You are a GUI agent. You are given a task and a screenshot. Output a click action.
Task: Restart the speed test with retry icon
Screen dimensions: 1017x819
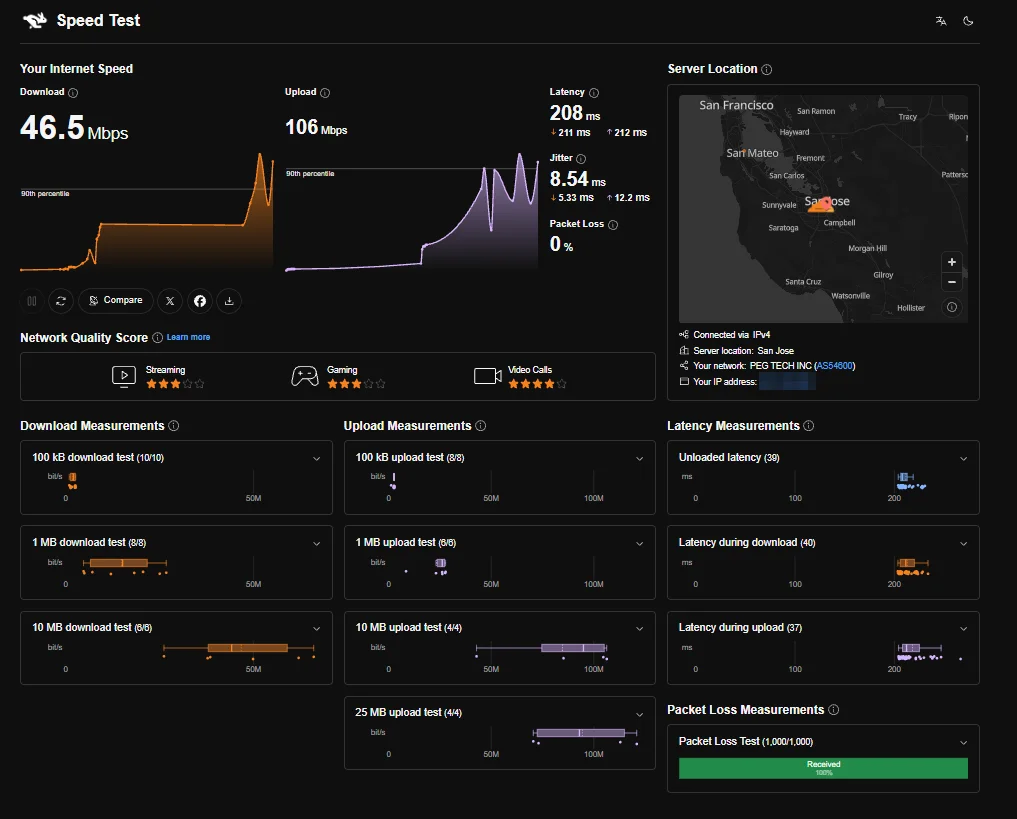(61, 301)
